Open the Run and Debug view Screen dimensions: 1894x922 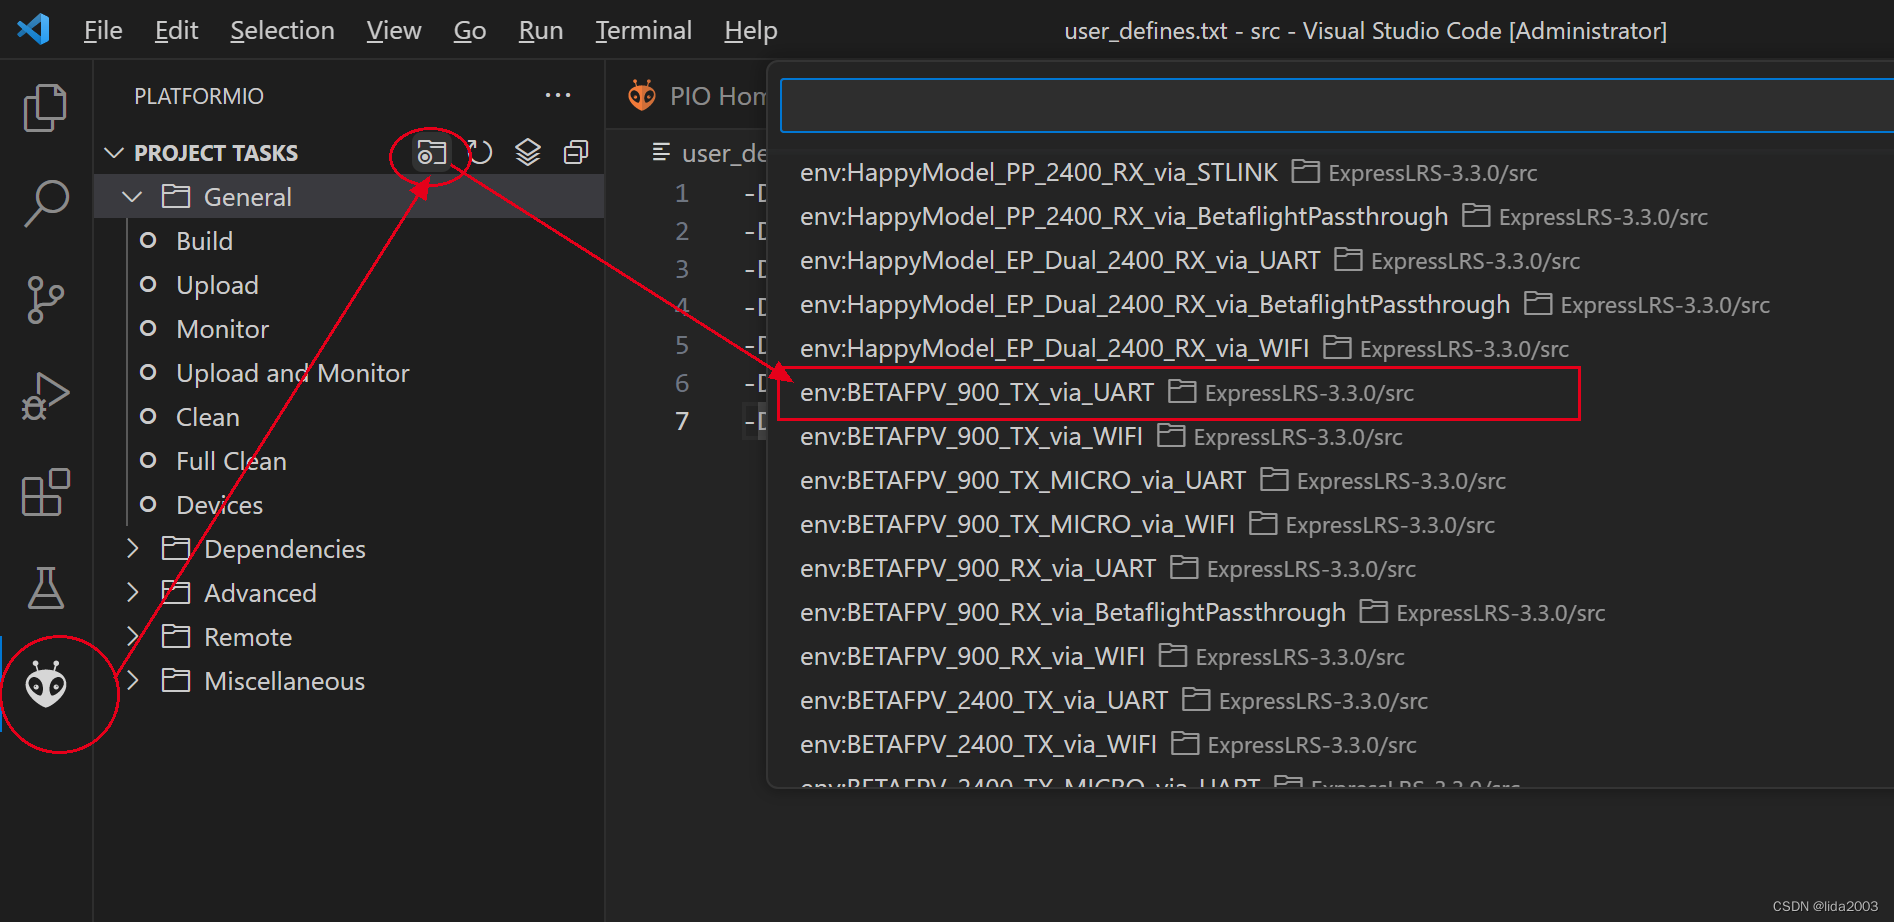[45, 396]
